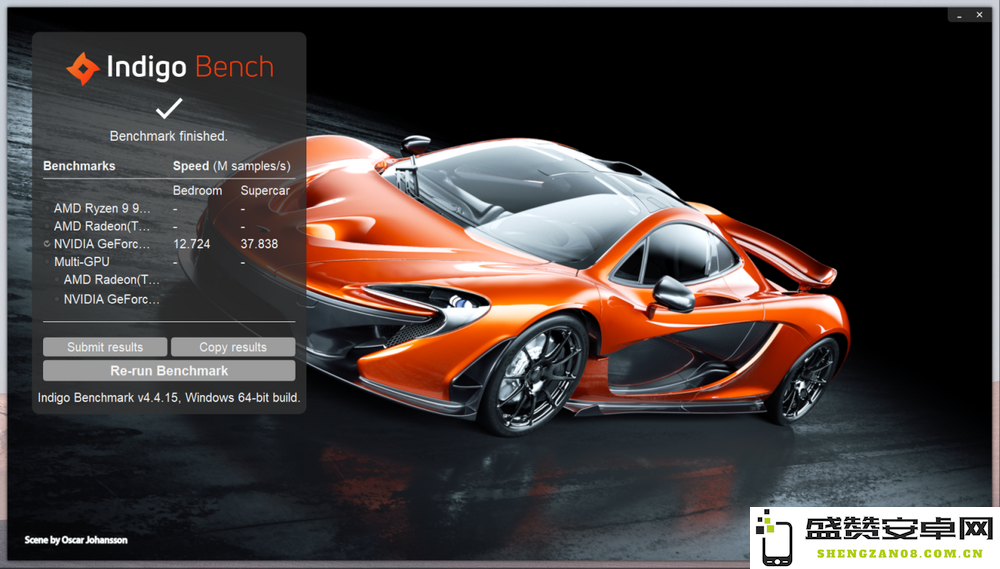Enable the Multi-GPU benchmark checkbox
The height and width of the screenshot is (569, 1000).
click(x=47, y=262)
